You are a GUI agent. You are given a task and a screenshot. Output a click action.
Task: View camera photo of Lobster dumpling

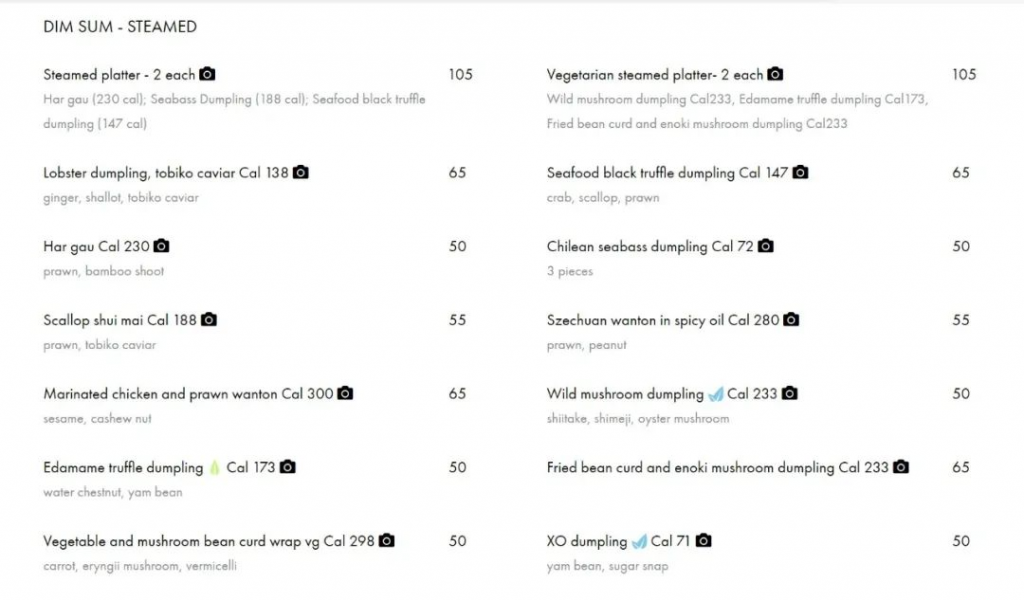[301, 172]
